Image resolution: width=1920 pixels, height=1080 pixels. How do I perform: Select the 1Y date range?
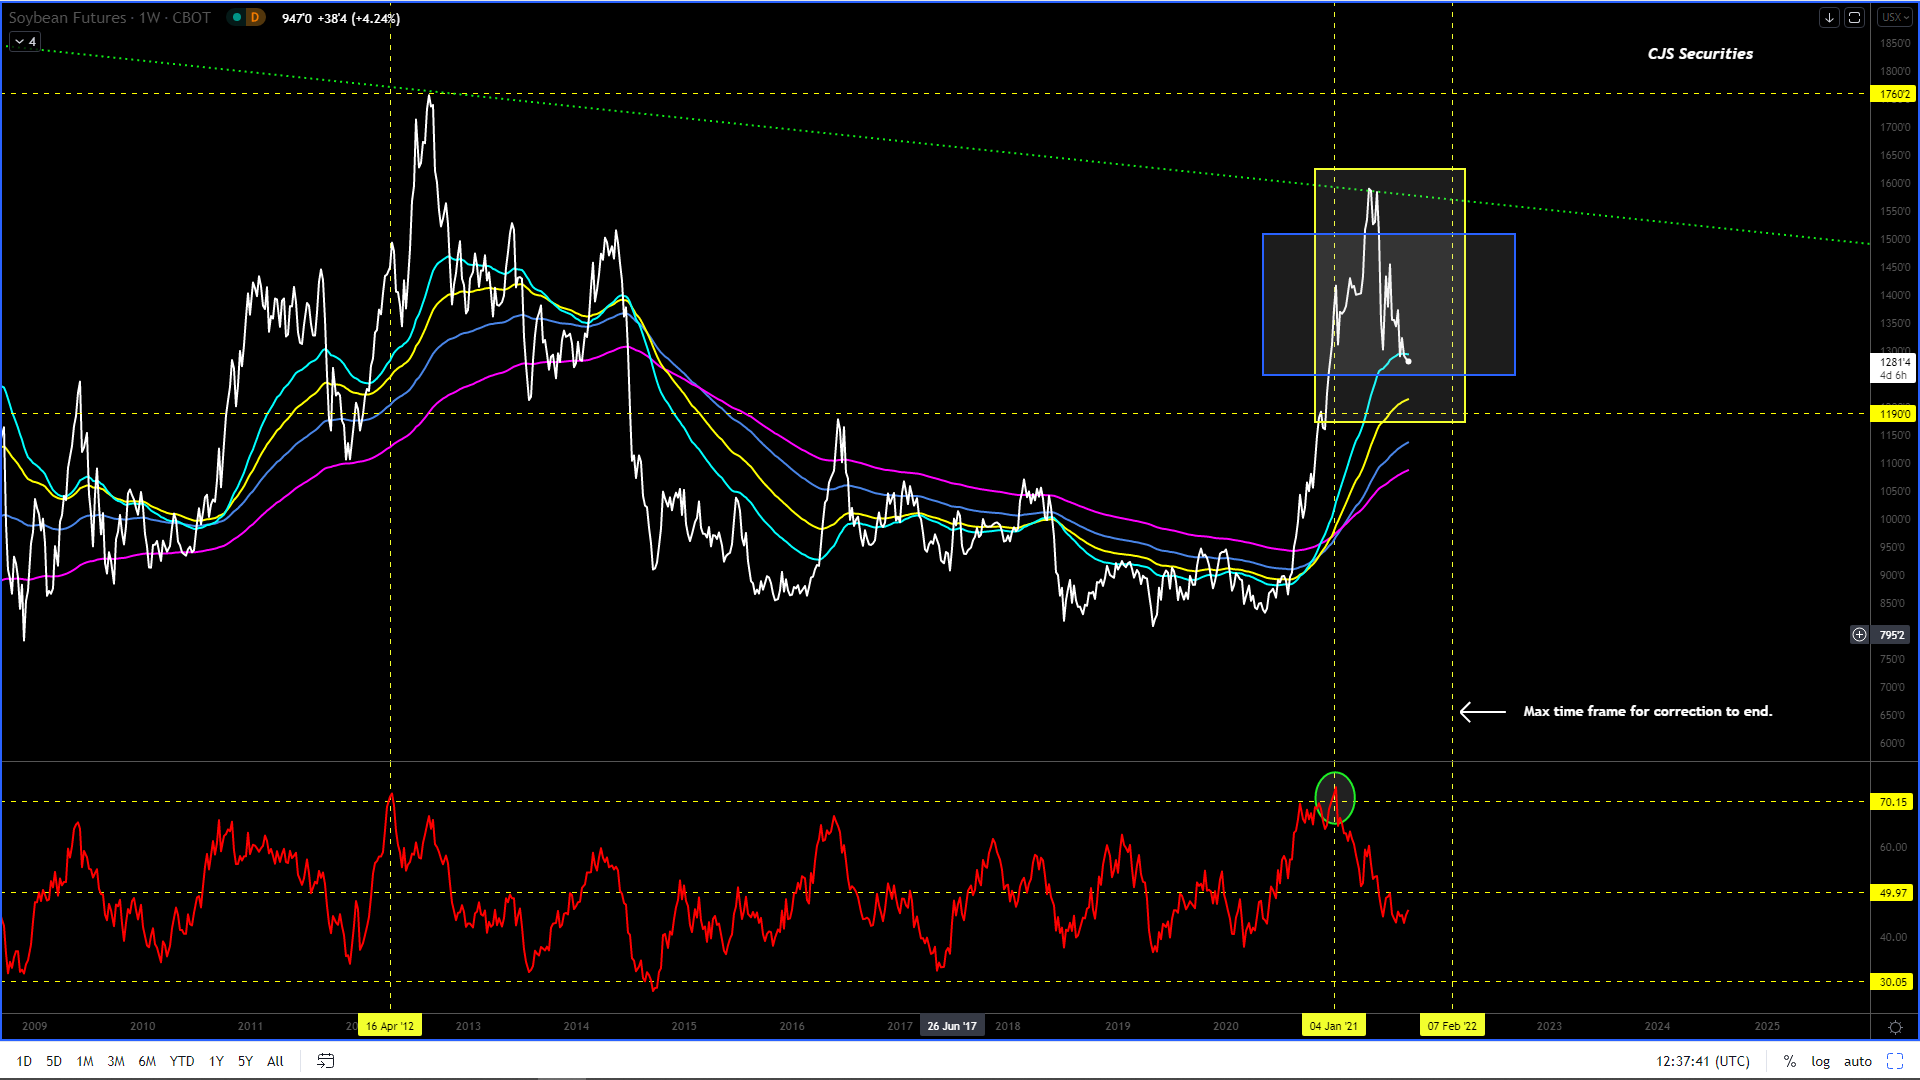pos(216,1061)
